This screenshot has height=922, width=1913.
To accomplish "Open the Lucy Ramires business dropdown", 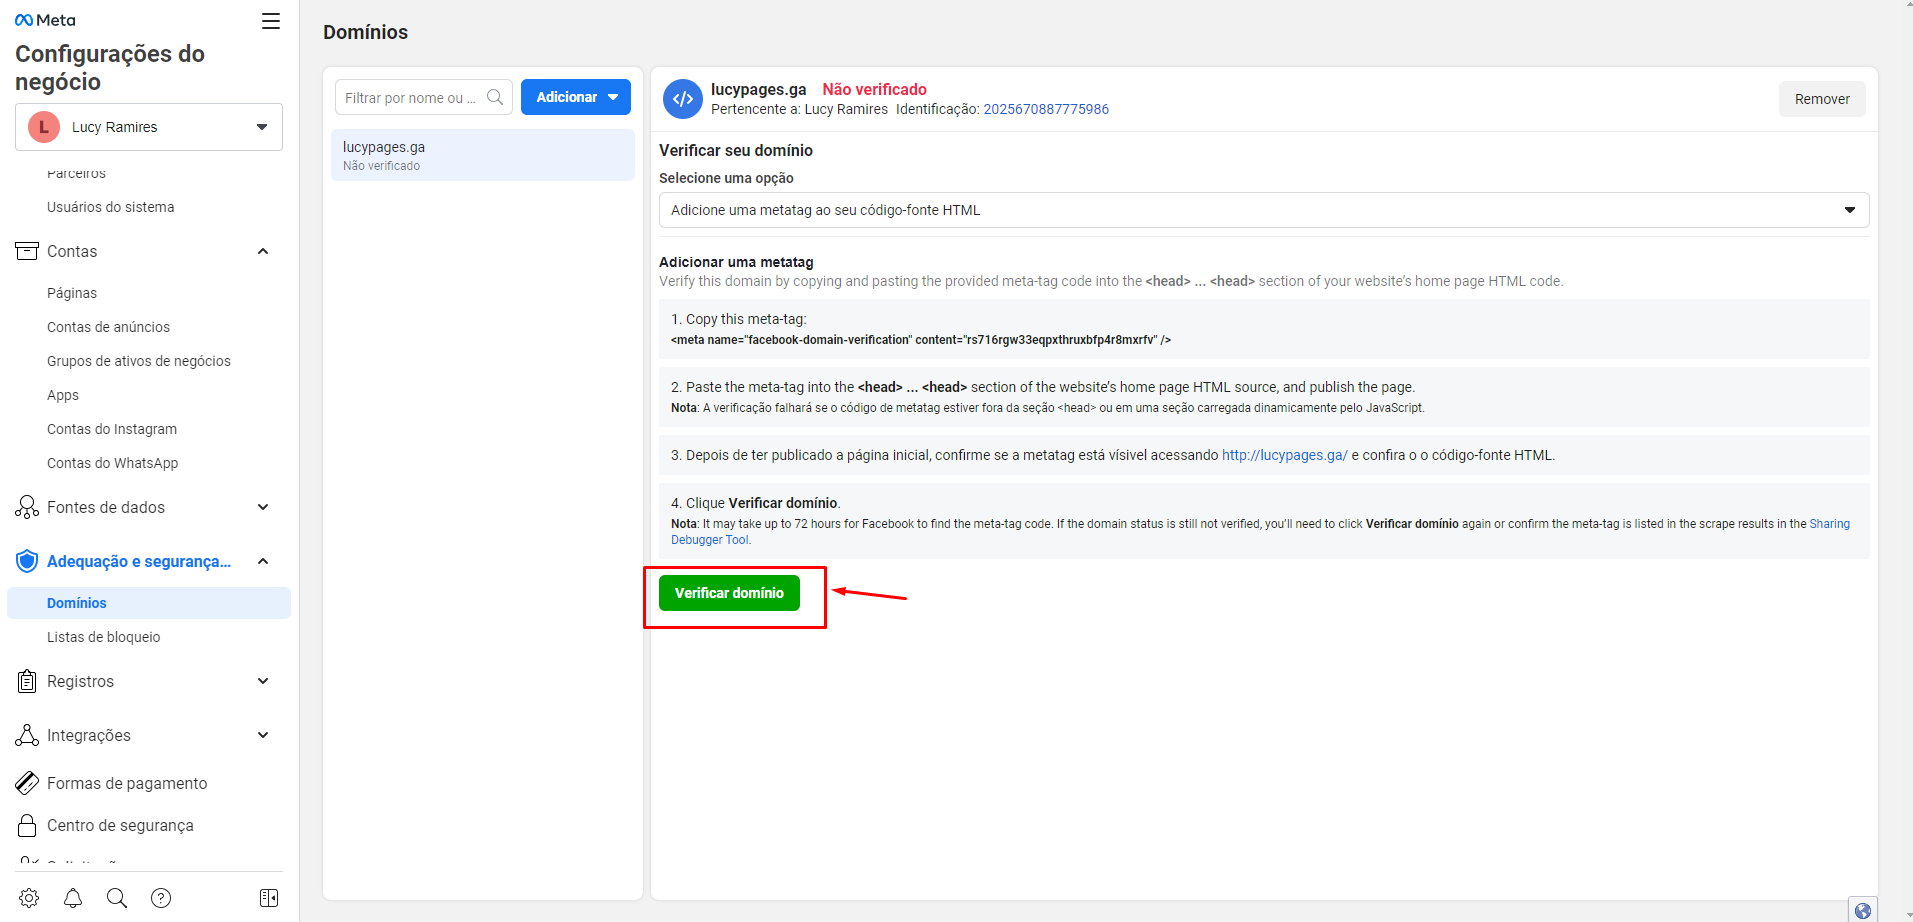I will click(149, 127).
